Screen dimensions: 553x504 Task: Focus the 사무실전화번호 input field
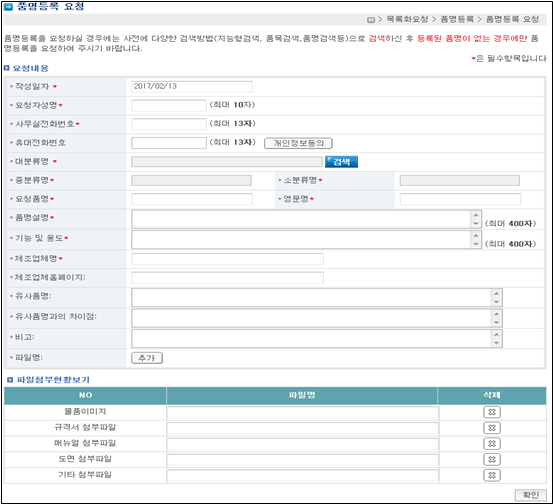pyautogui.click(x=169, y=124)
